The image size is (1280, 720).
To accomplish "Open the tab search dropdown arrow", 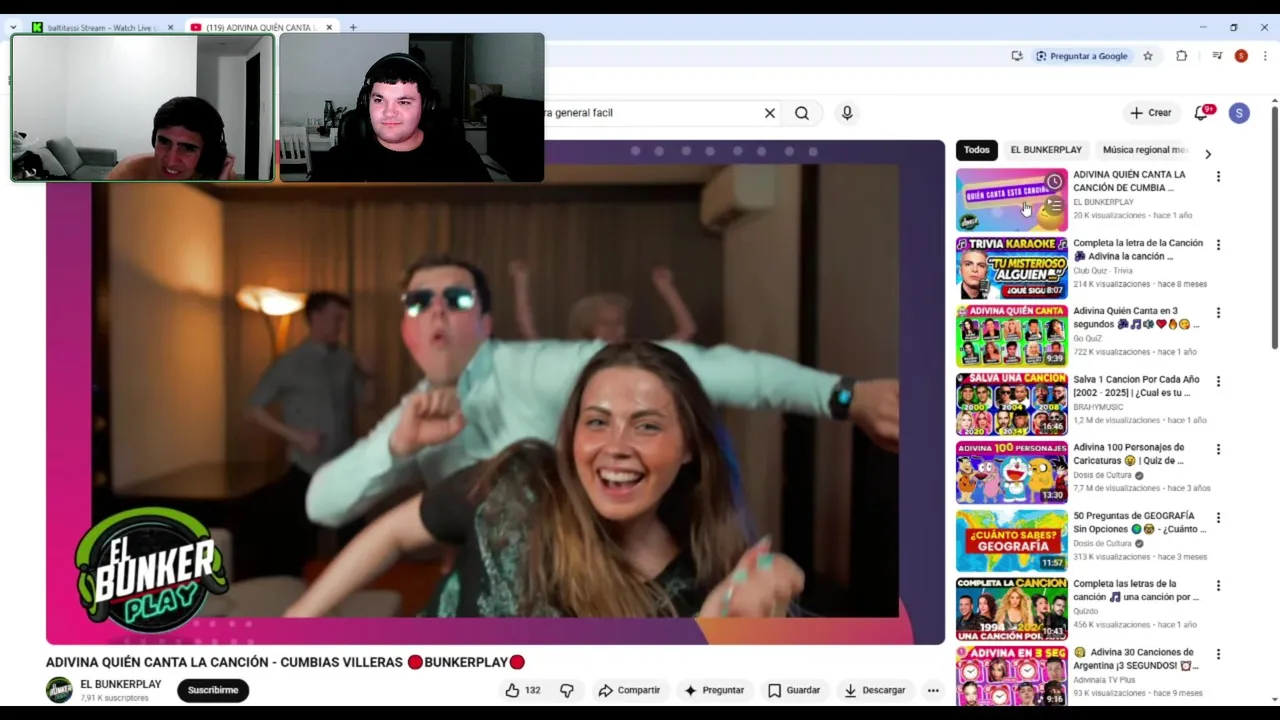I will point(12,27).
